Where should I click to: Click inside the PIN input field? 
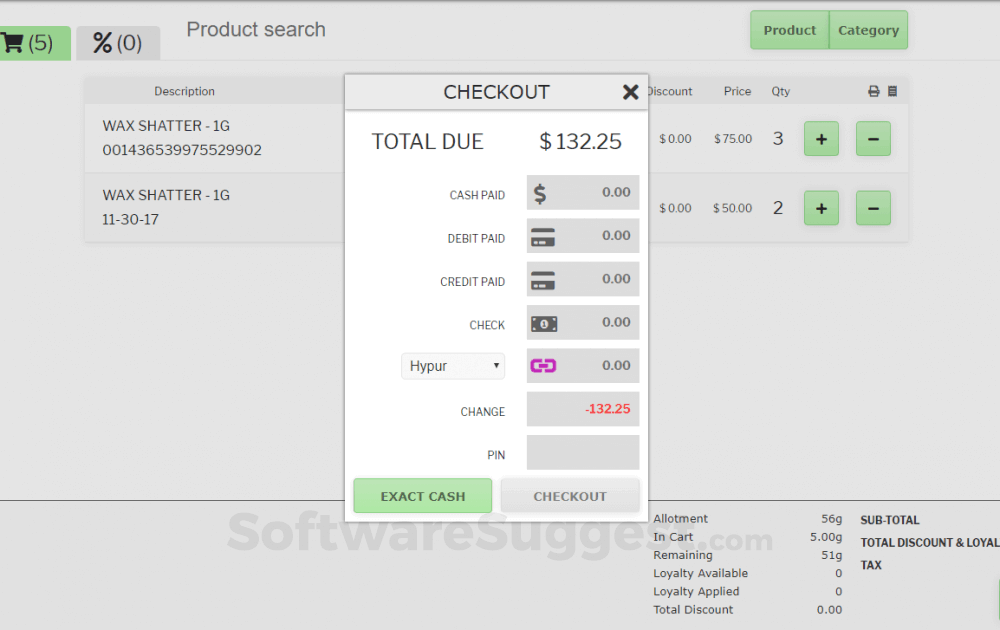pyautogui.click(x=582, y=453)
